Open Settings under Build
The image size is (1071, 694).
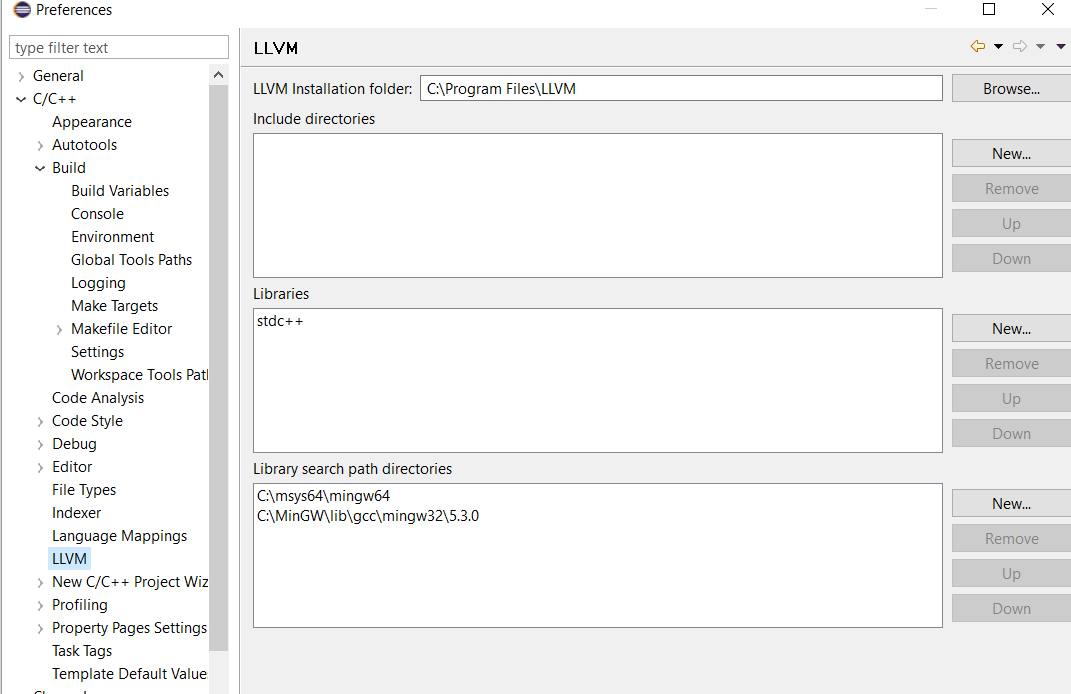(97, 352)
